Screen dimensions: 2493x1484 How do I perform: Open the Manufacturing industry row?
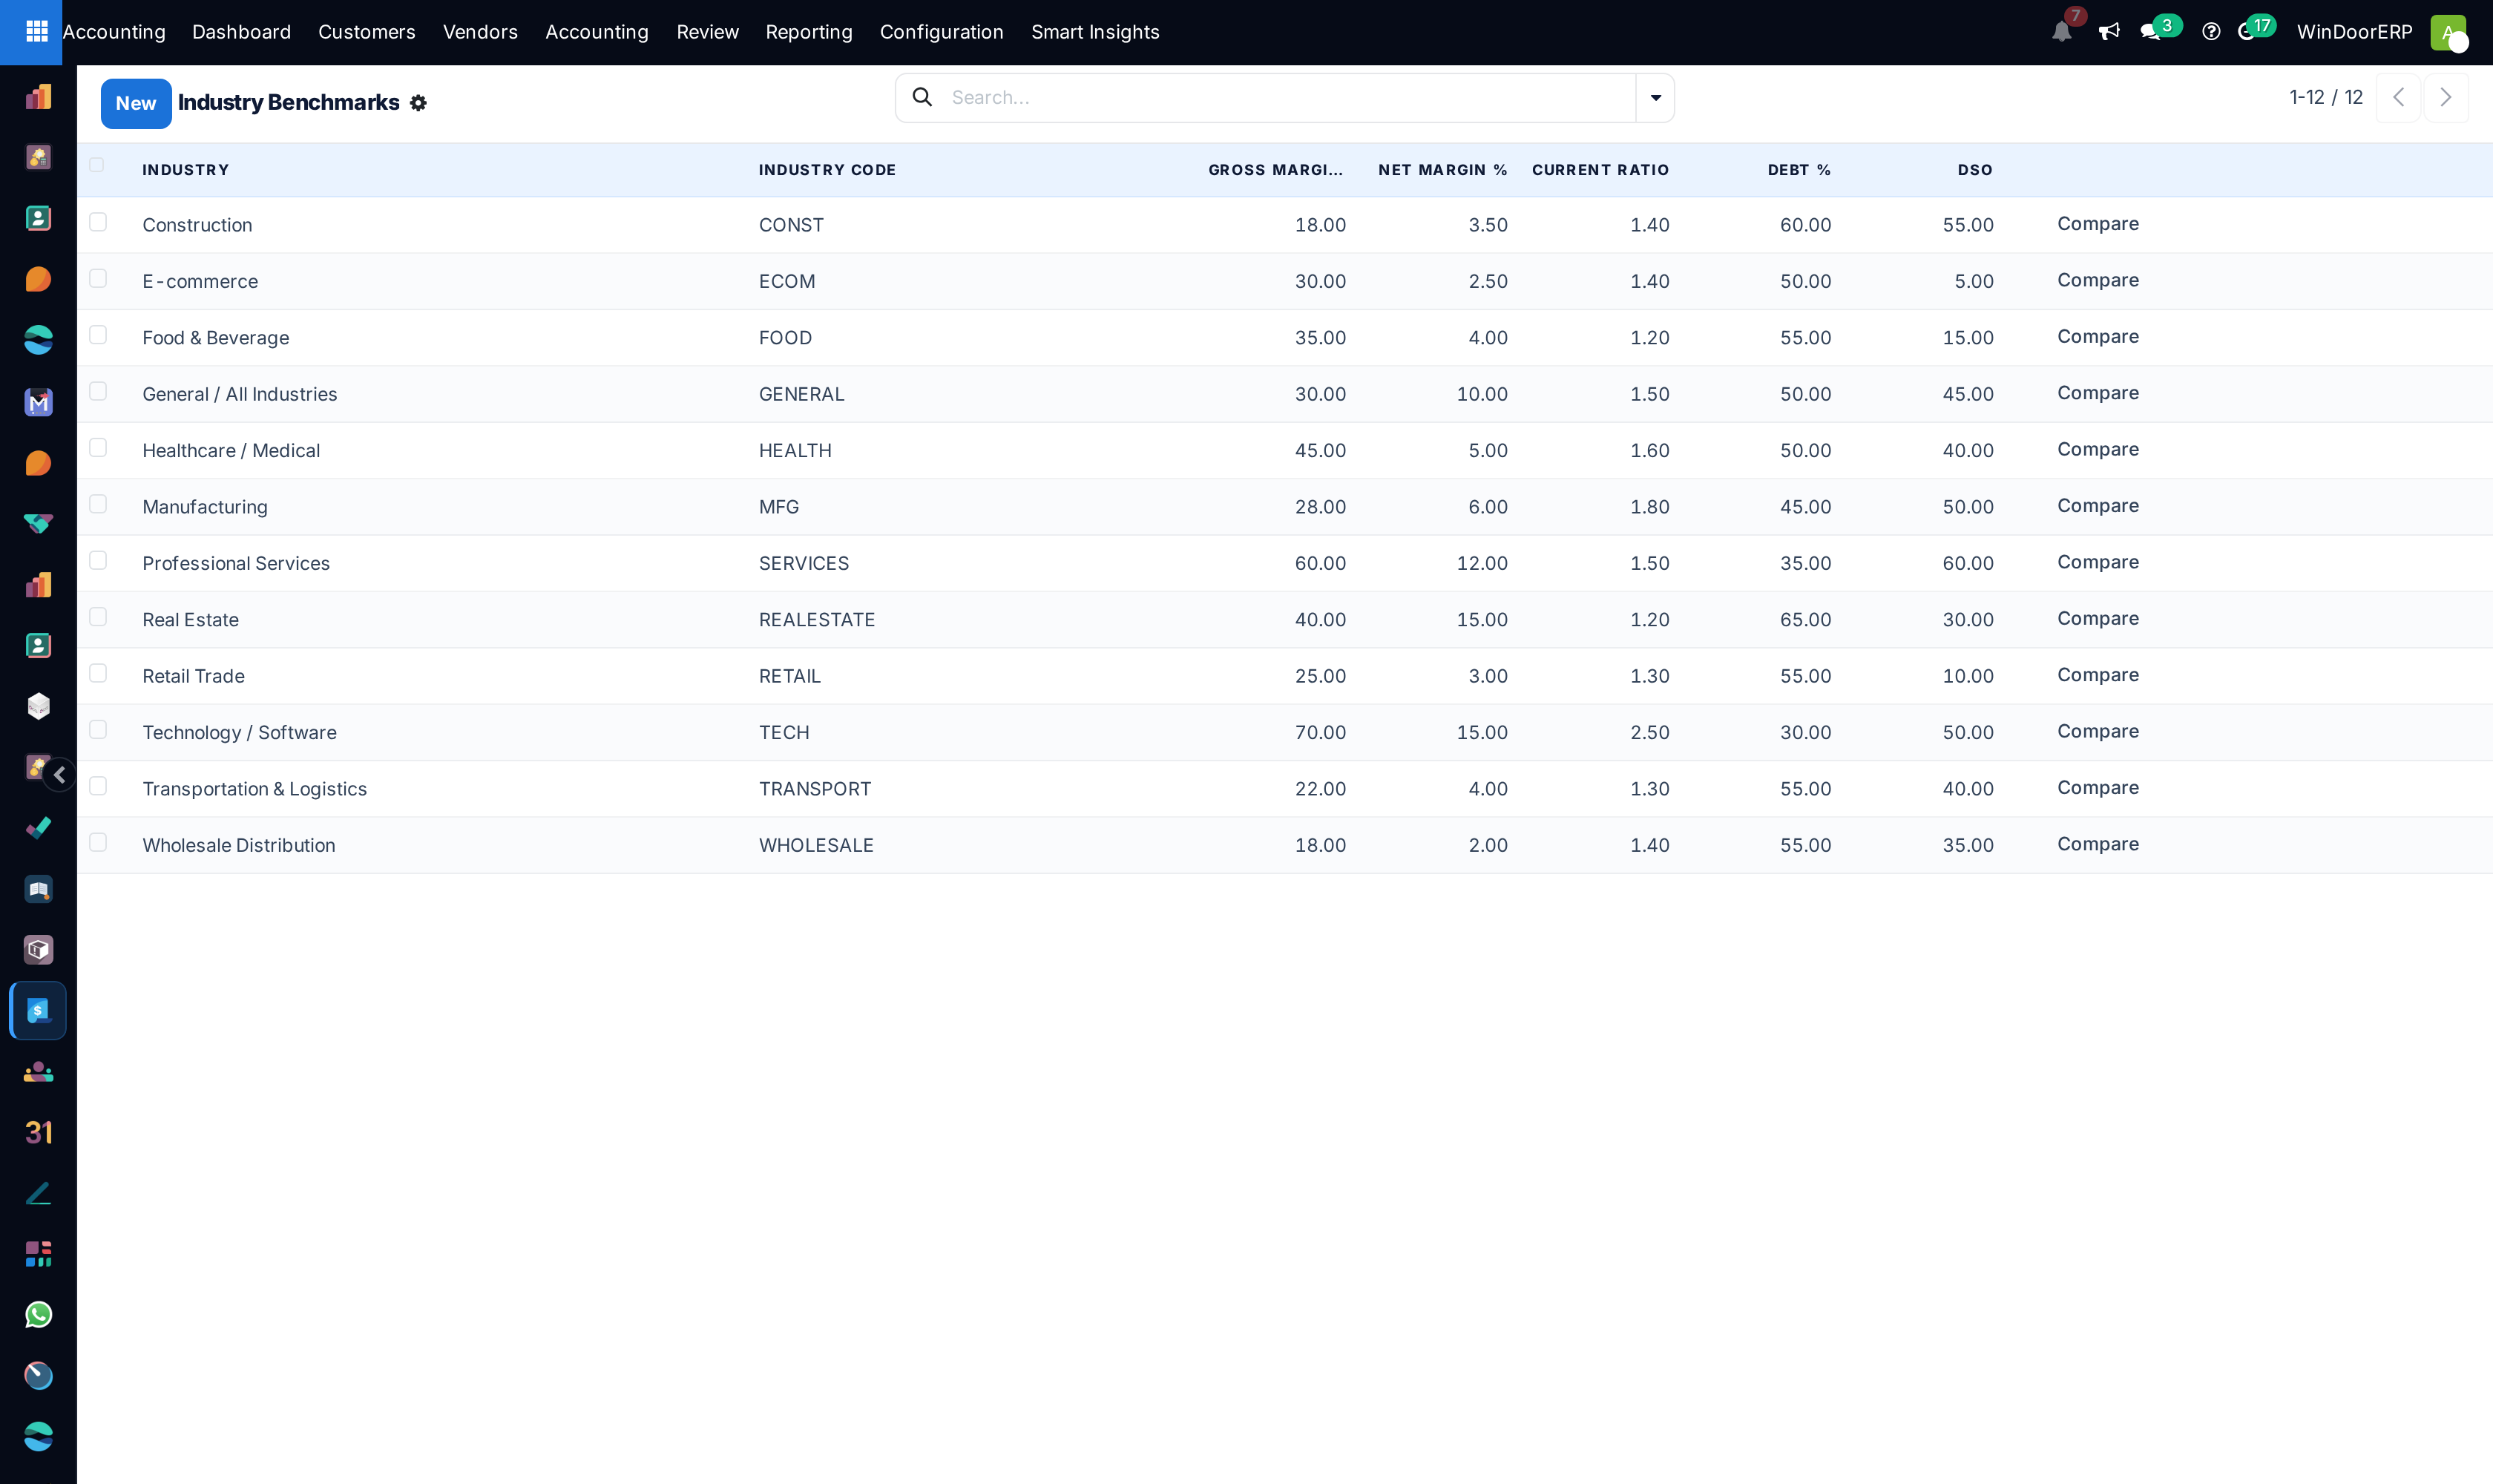[x=1284, y=507]
